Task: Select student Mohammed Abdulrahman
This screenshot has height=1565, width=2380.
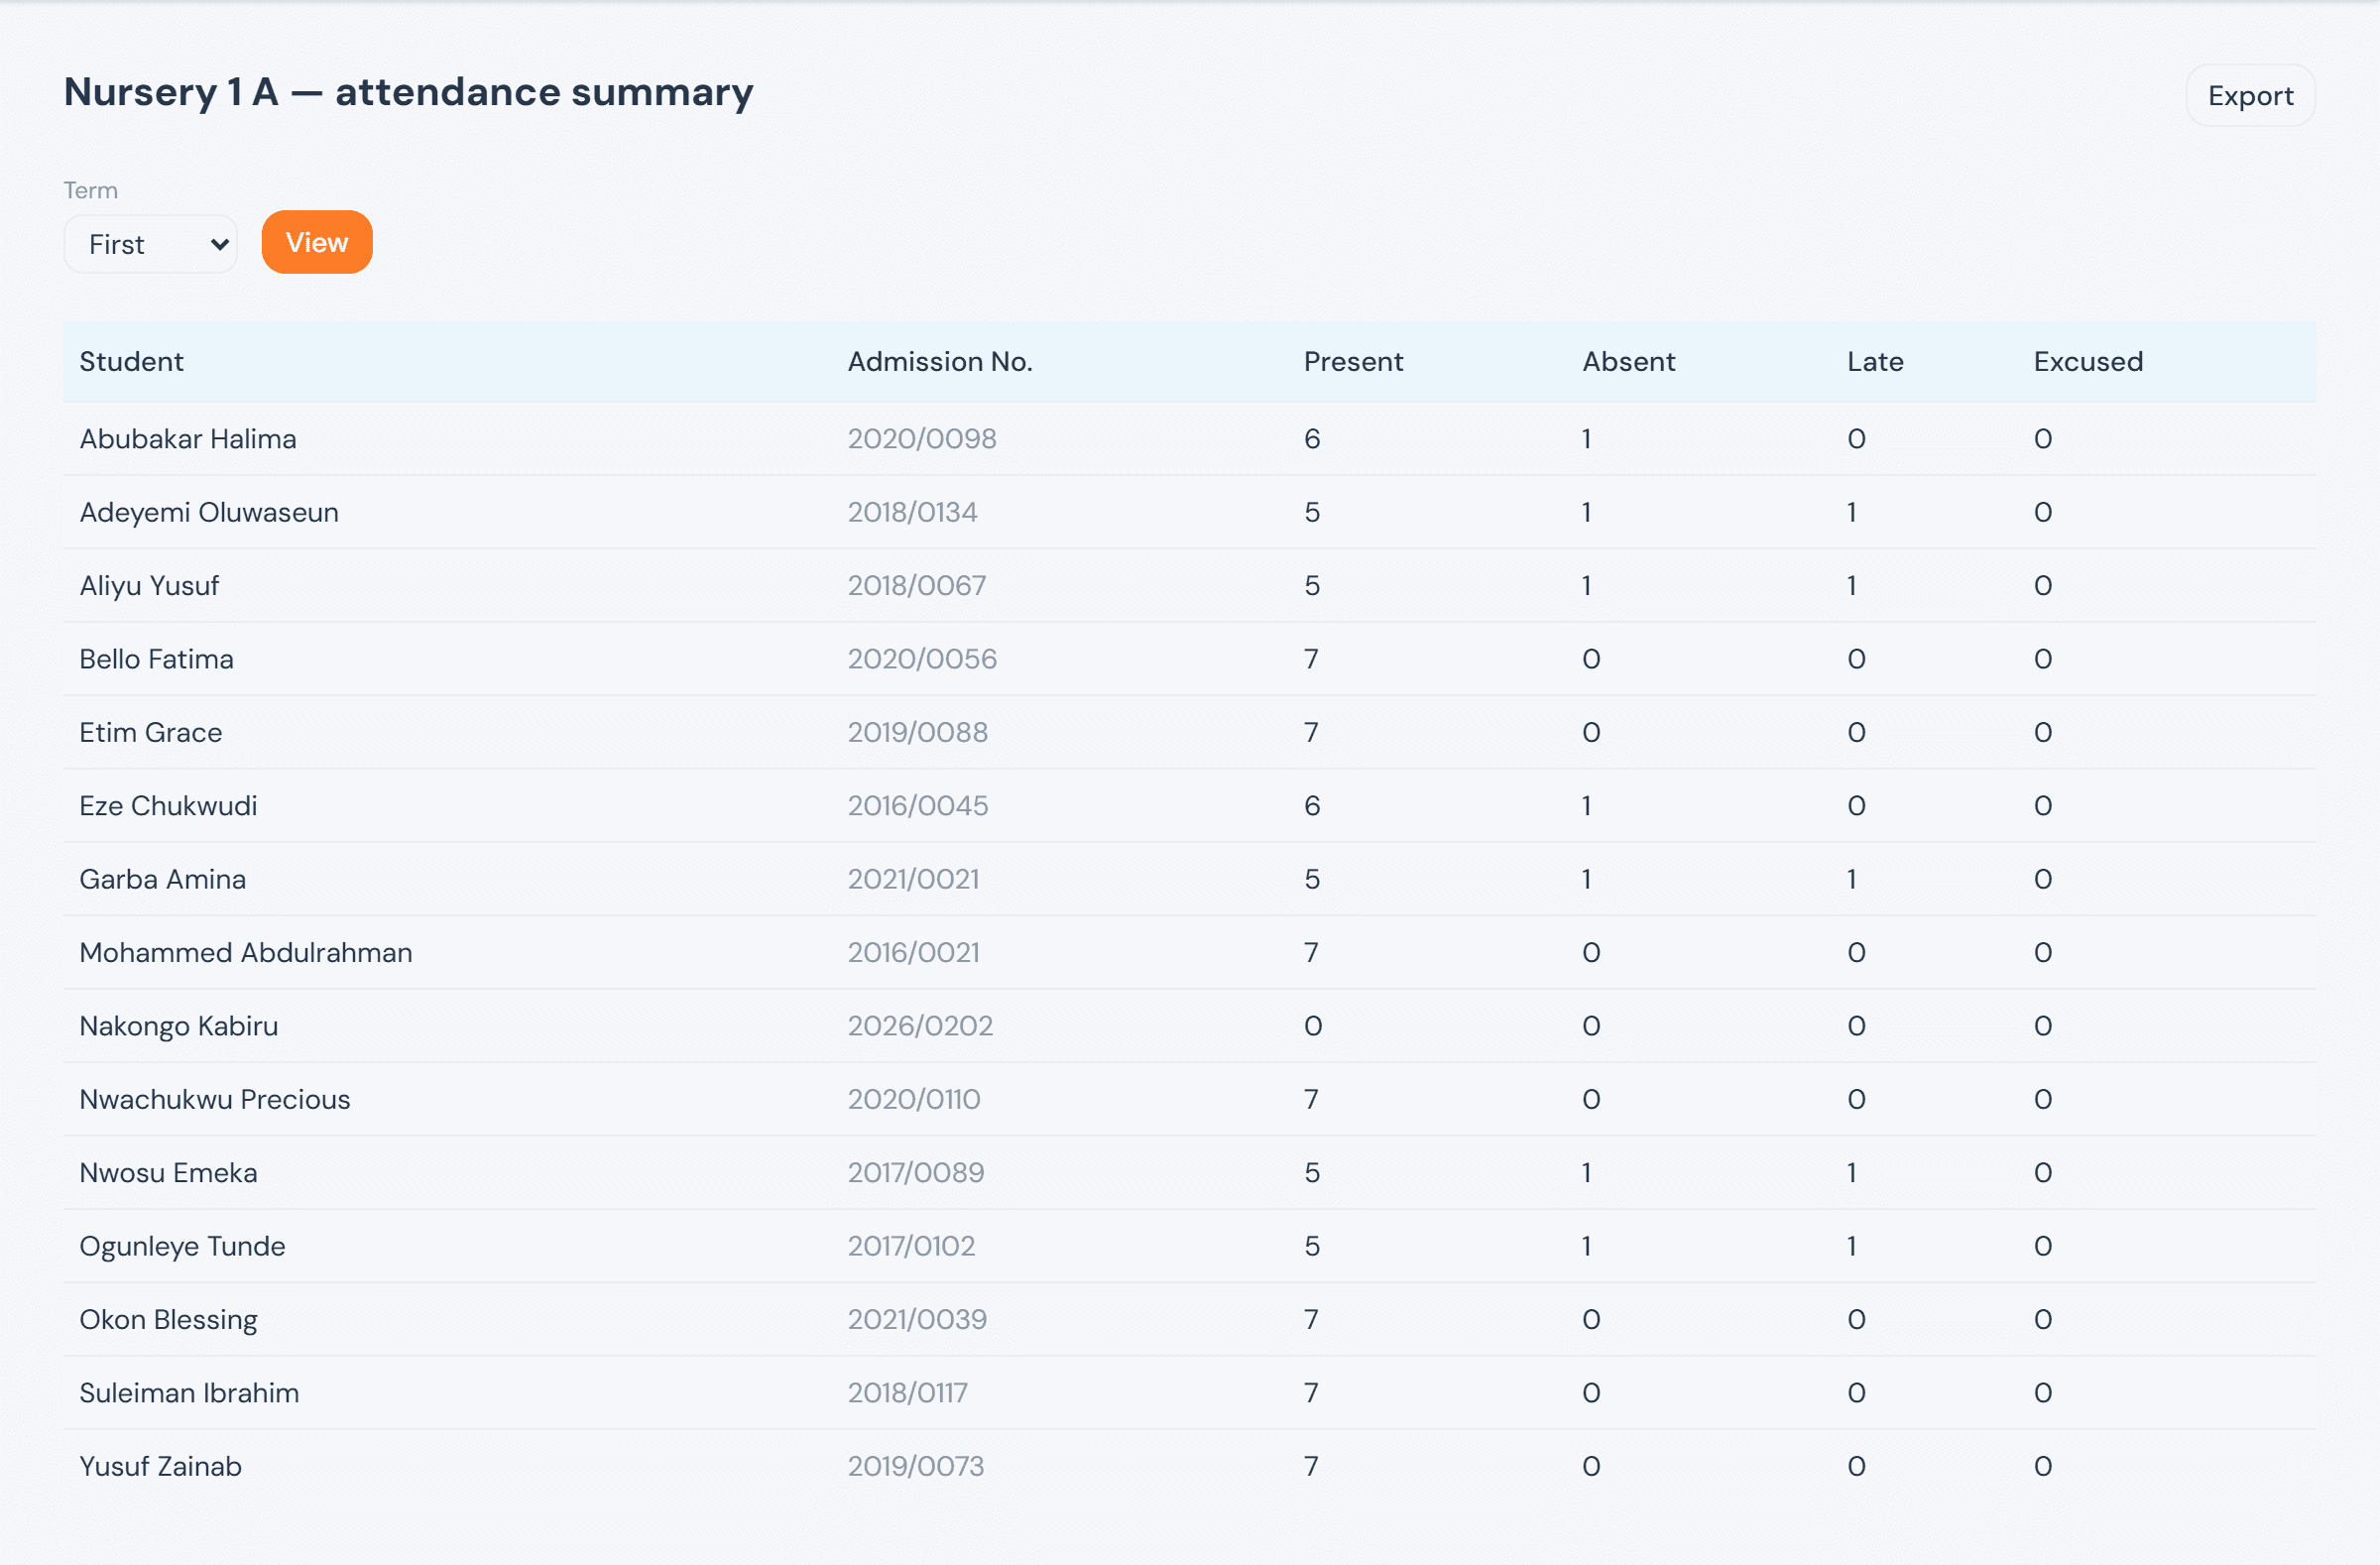Action: pos(246,952)
